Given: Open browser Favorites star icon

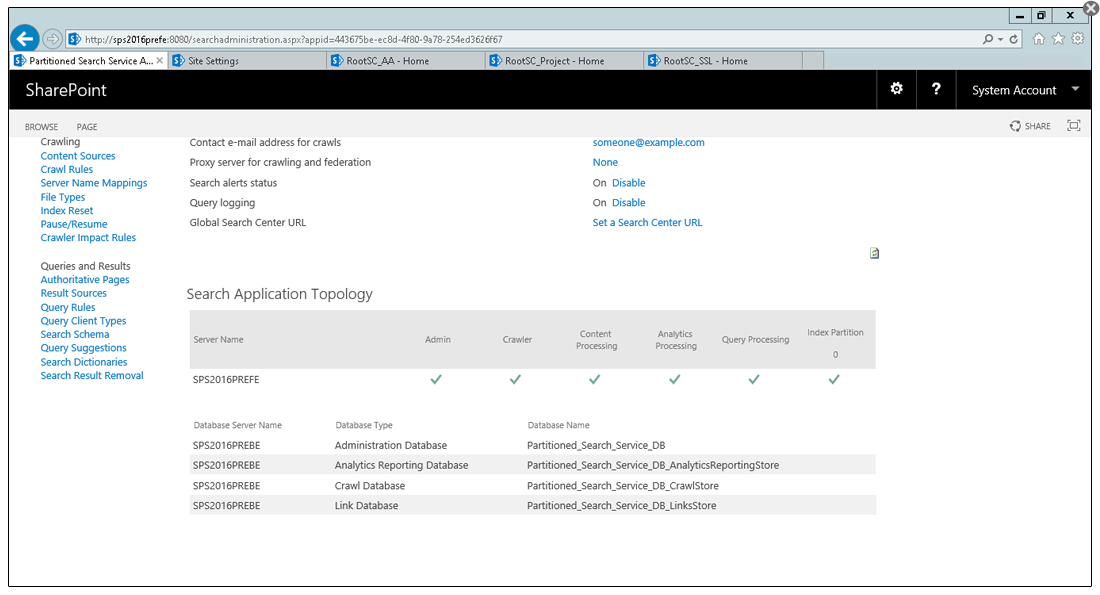Looking at the screenshot, I should (x=1058, y=39).
